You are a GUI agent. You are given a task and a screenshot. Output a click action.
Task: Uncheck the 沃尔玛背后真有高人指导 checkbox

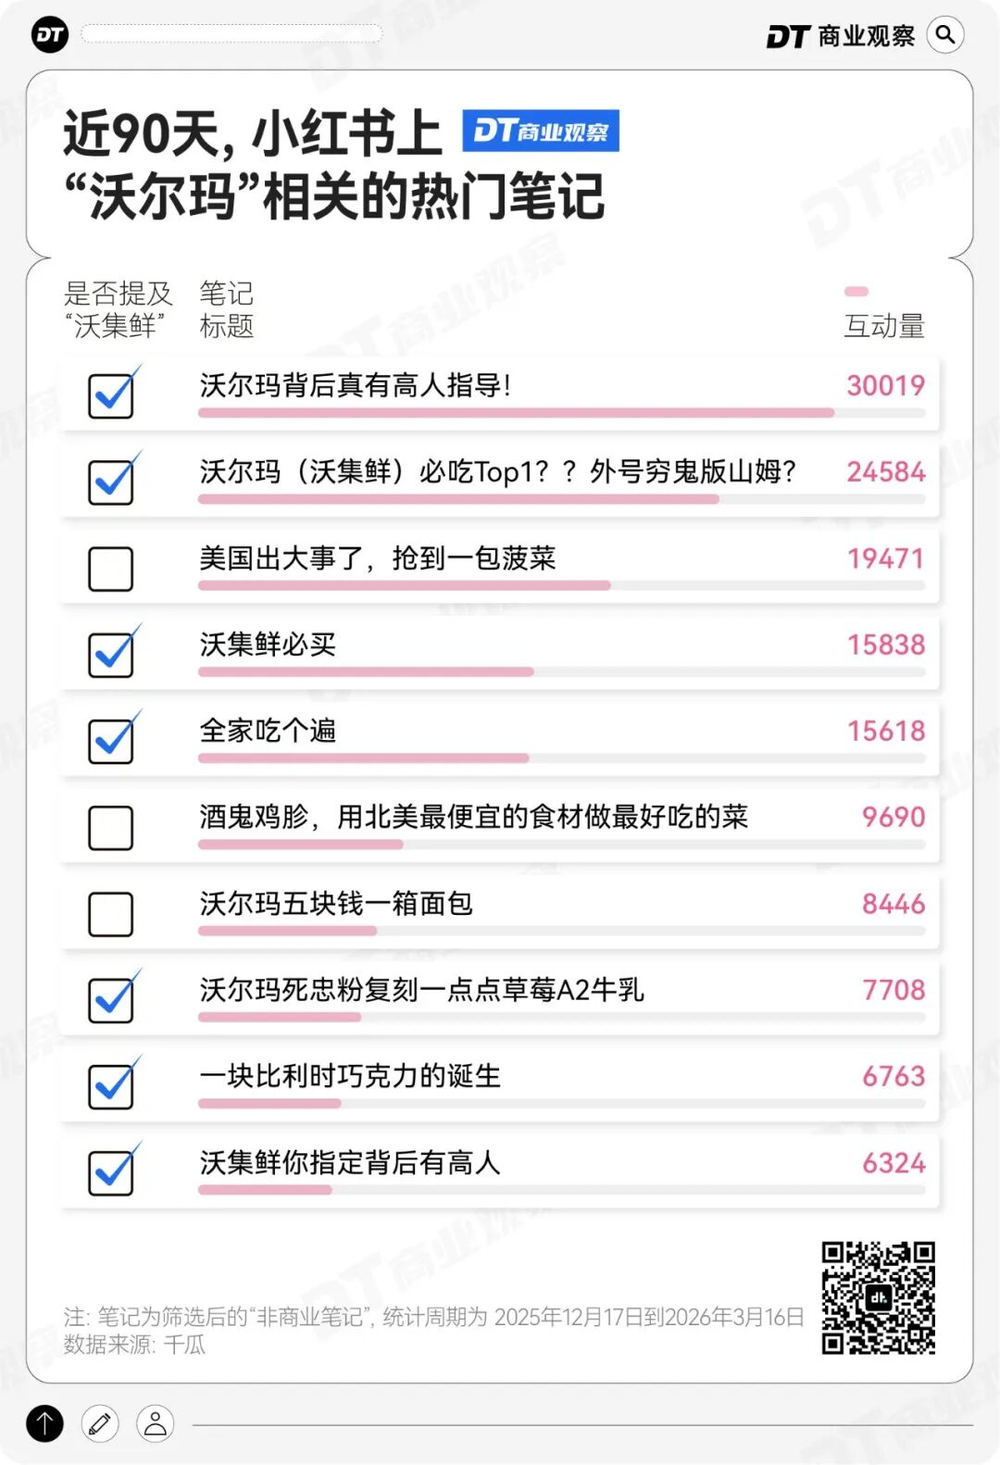(111, 396)
